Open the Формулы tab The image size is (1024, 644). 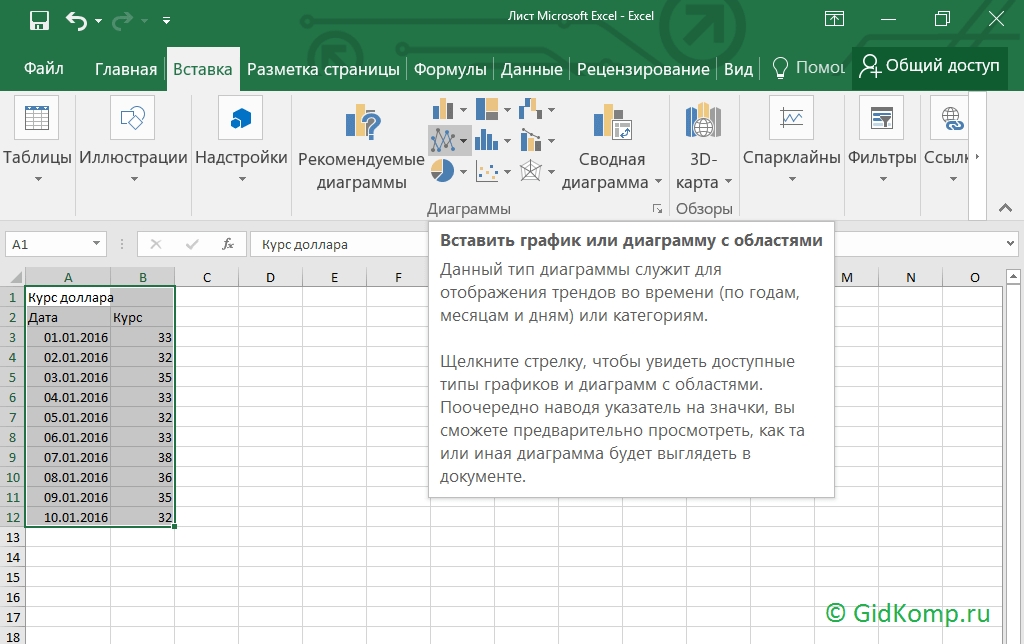pyautogui.click(x=450, y=69)
